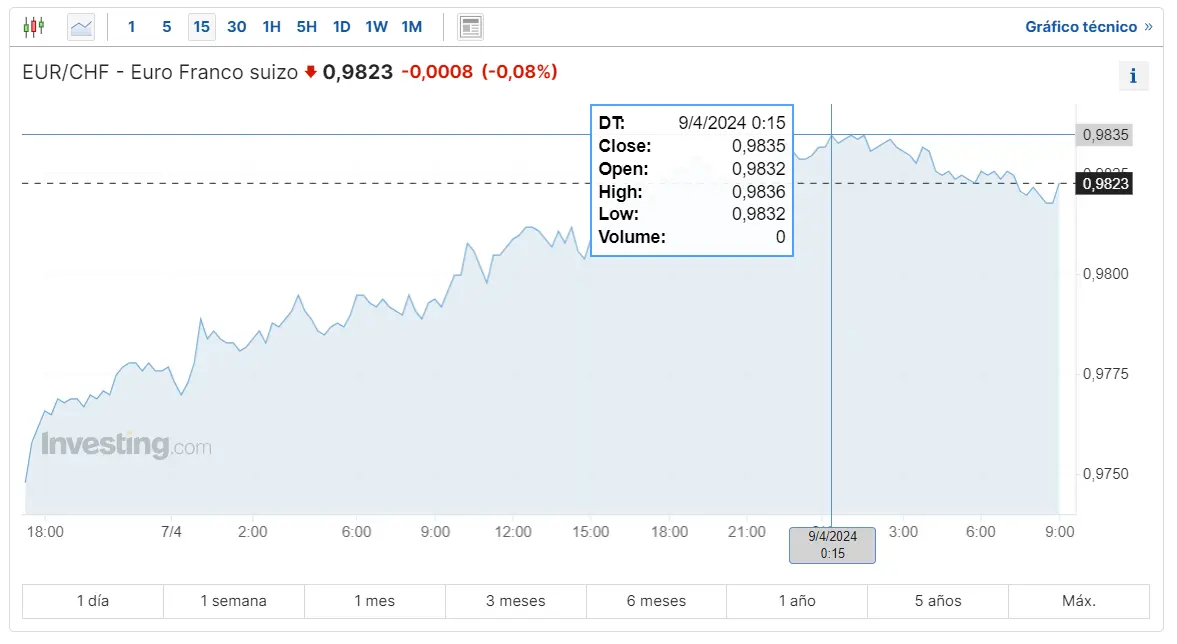The width and height of the screenshot is (1177, 644).
Task: Click the double chevron beside Gráfico técnico
Action: coord(1148,27)
